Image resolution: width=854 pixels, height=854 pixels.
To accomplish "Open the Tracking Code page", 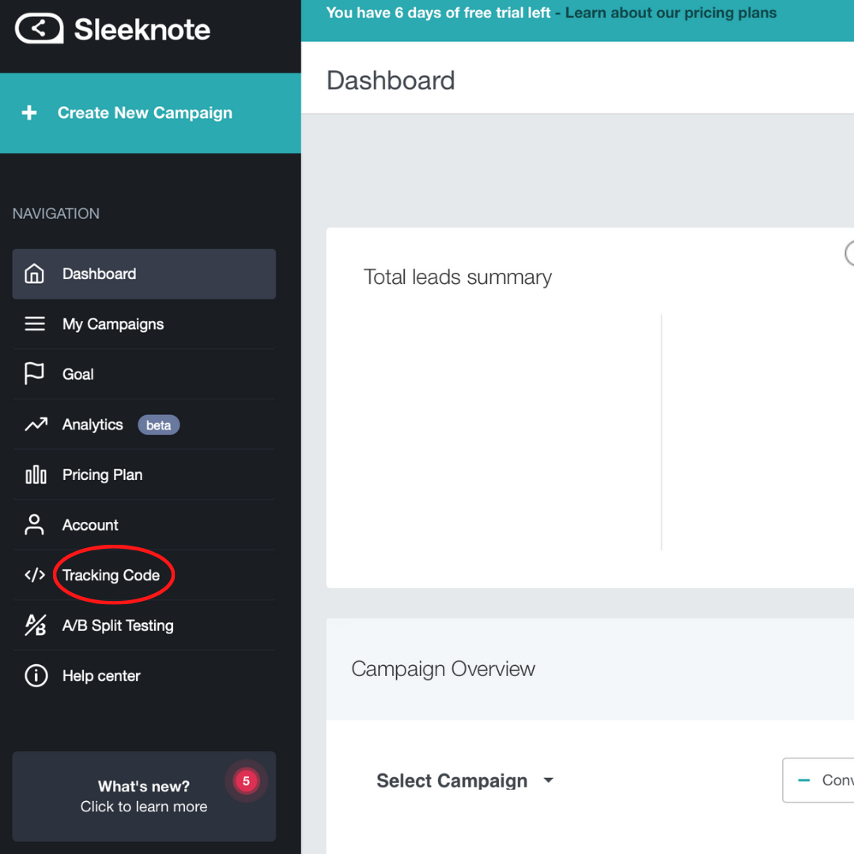I will point(144,575).
